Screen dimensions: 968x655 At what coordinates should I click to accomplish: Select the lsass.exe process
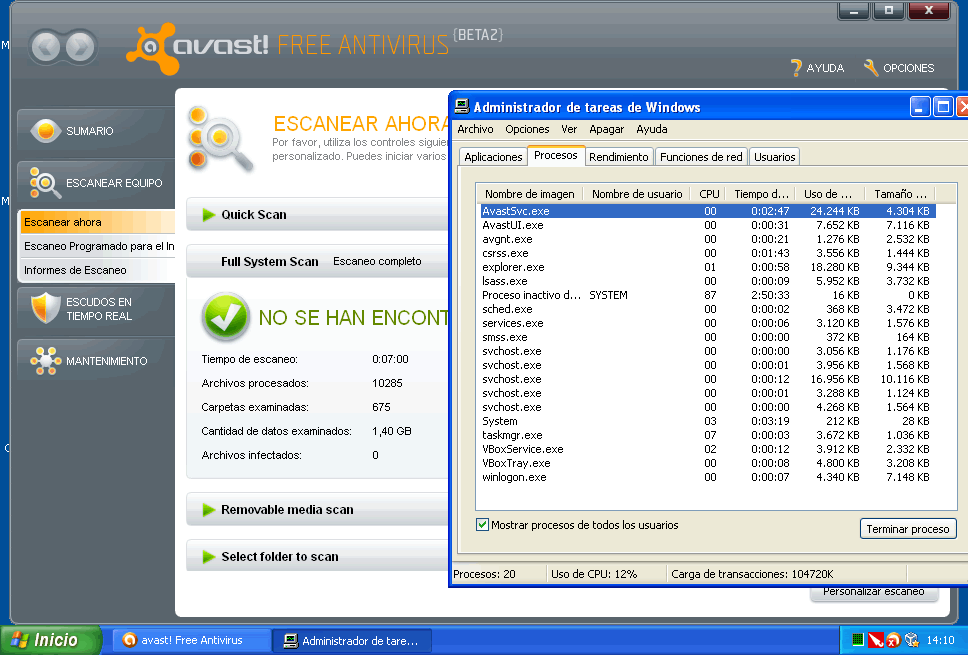click(x=708, y=281)
